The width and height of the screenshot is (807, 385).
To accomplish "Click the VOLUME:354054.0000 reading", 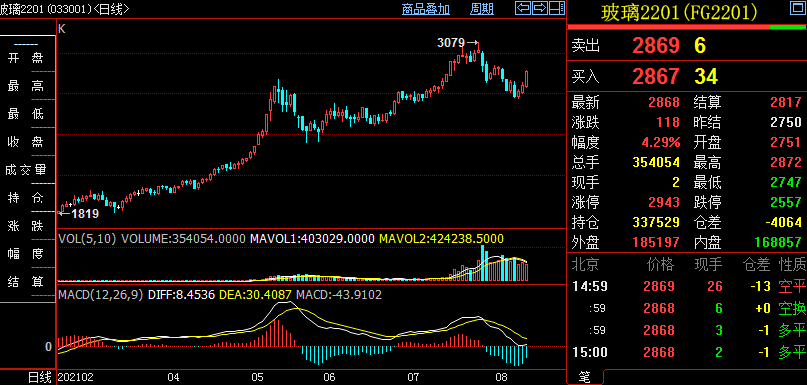I will tap(184, 239).
